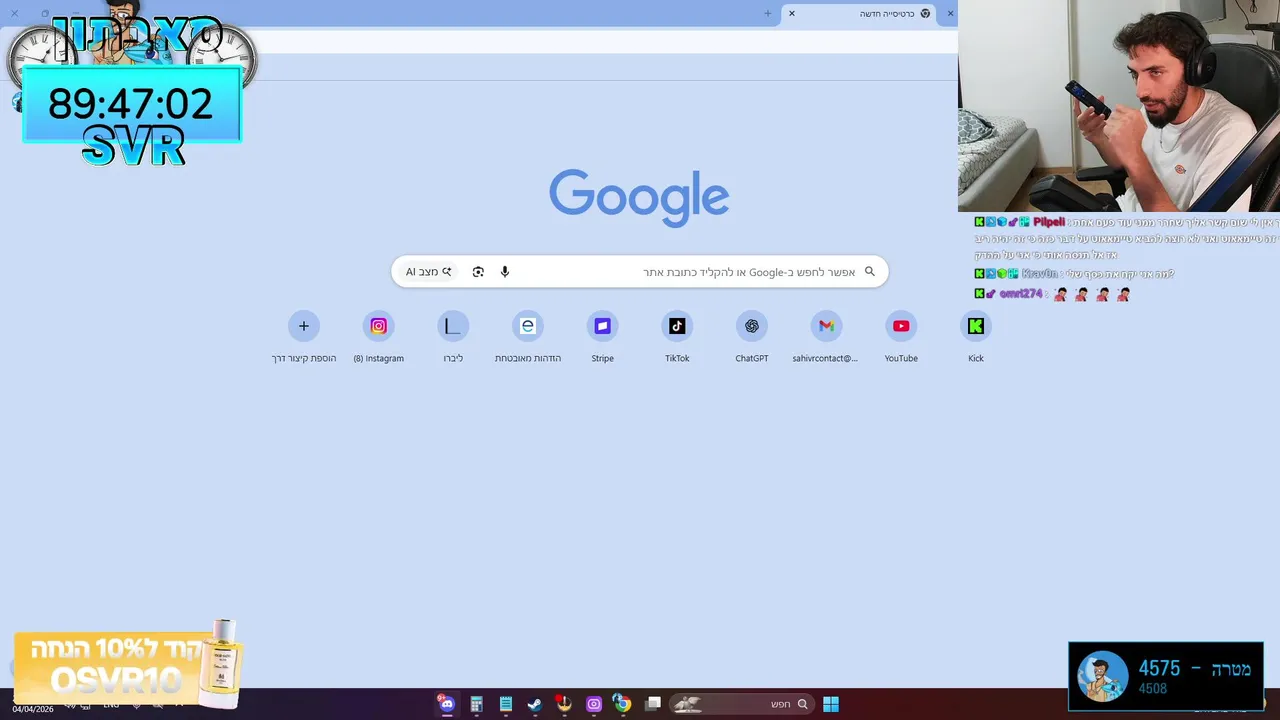Screen dimensions: 1280x720
Task: Open Task View on taskbar
Action: pyautogui.click(x=653, y=704)
